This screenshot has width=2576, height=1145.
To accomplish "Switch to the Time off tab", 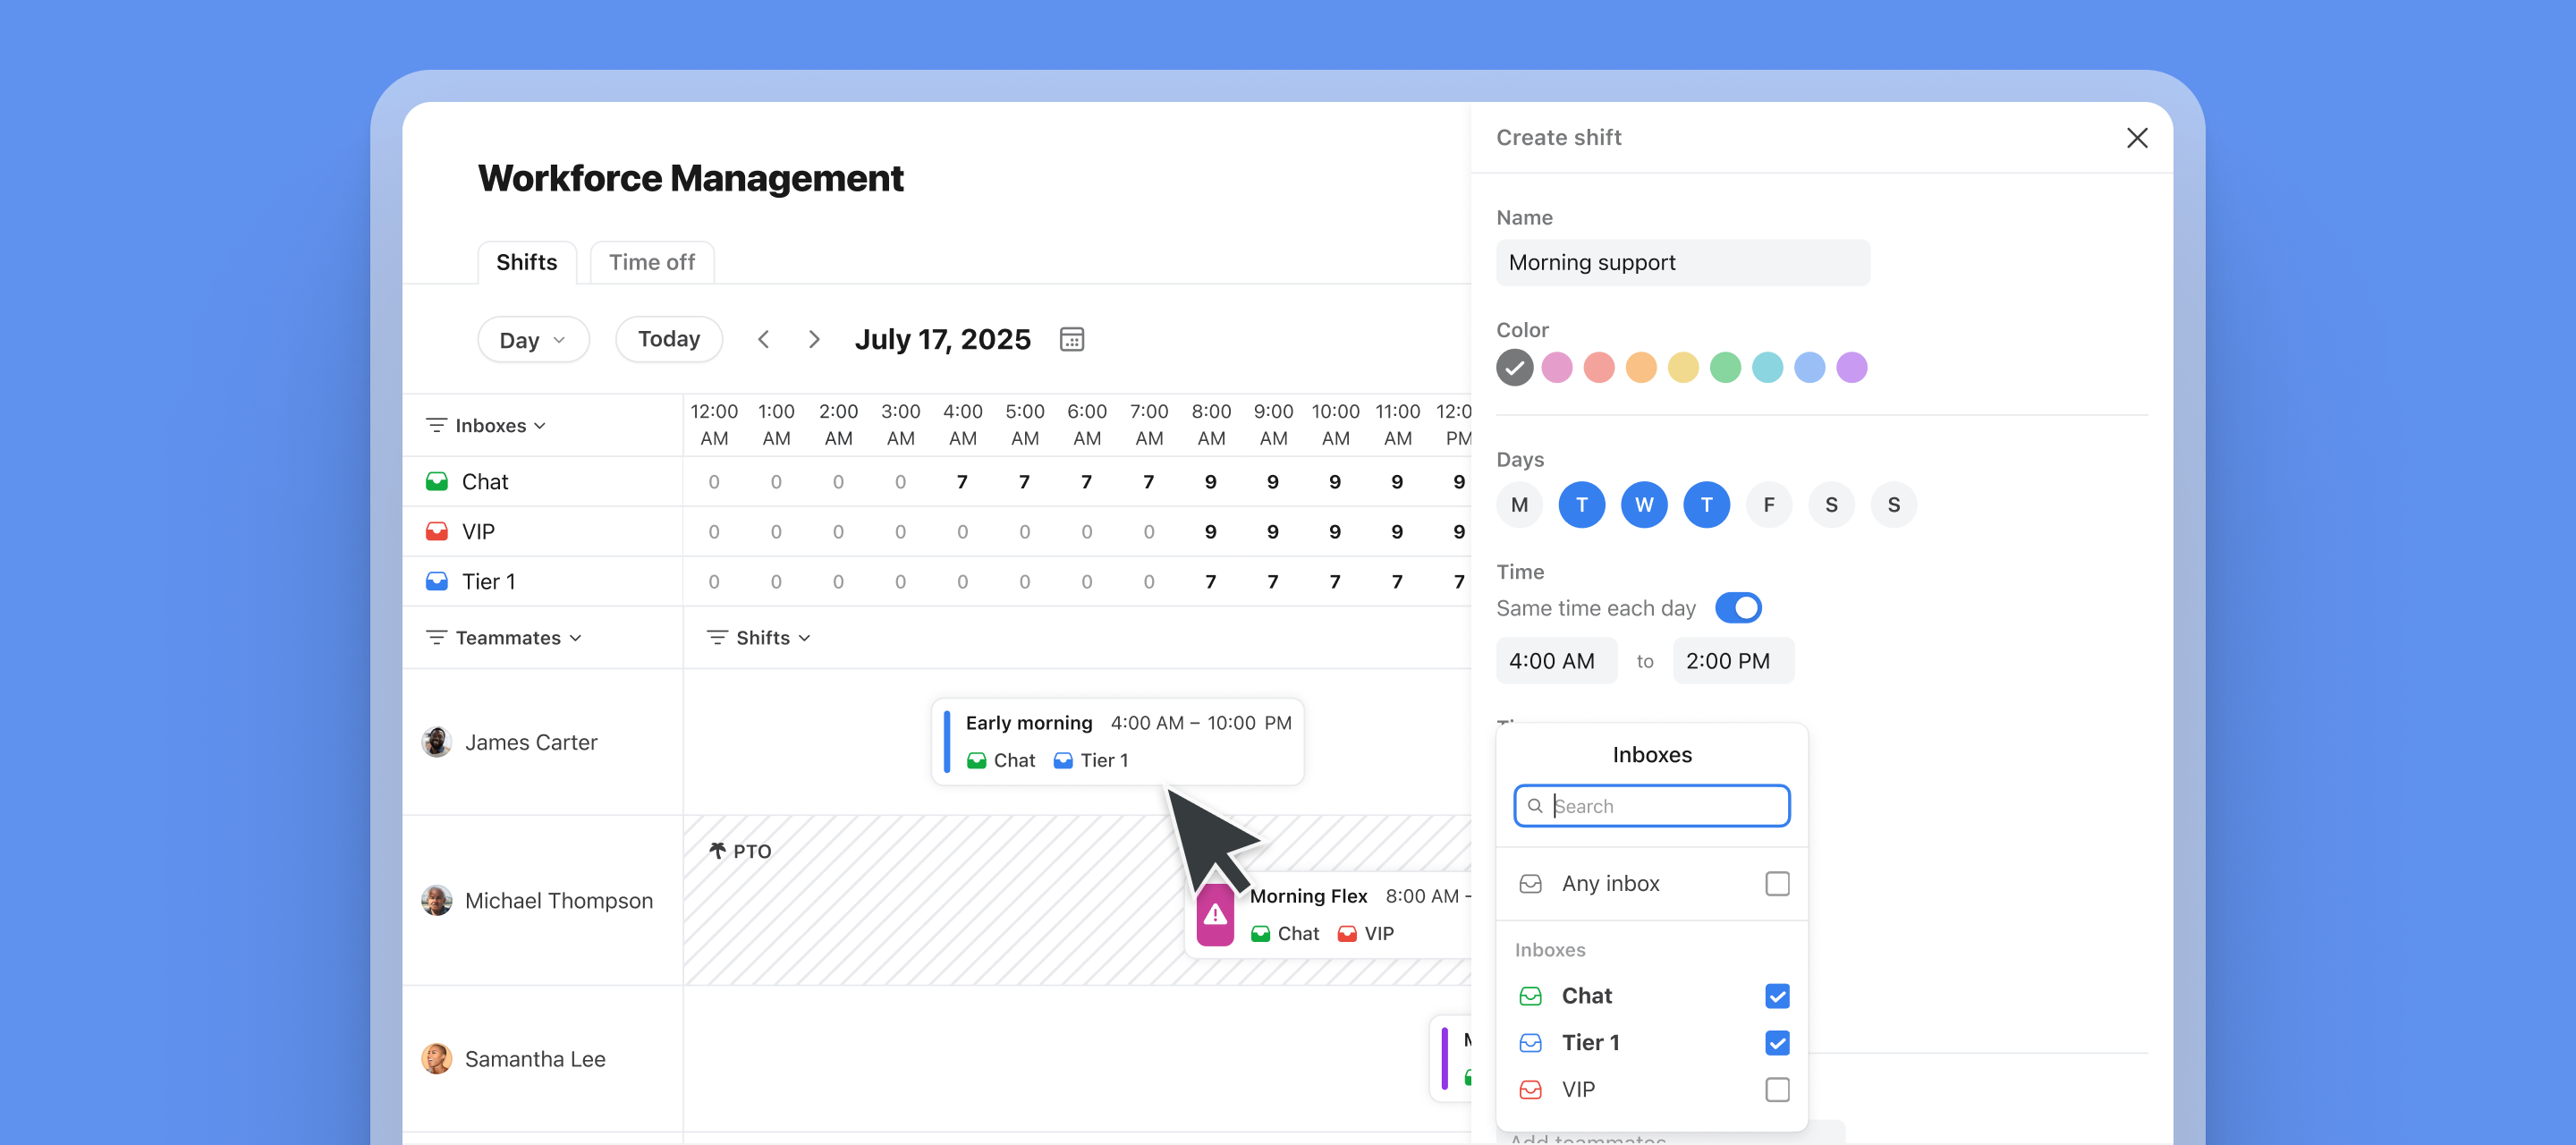I will click(652, 262).
